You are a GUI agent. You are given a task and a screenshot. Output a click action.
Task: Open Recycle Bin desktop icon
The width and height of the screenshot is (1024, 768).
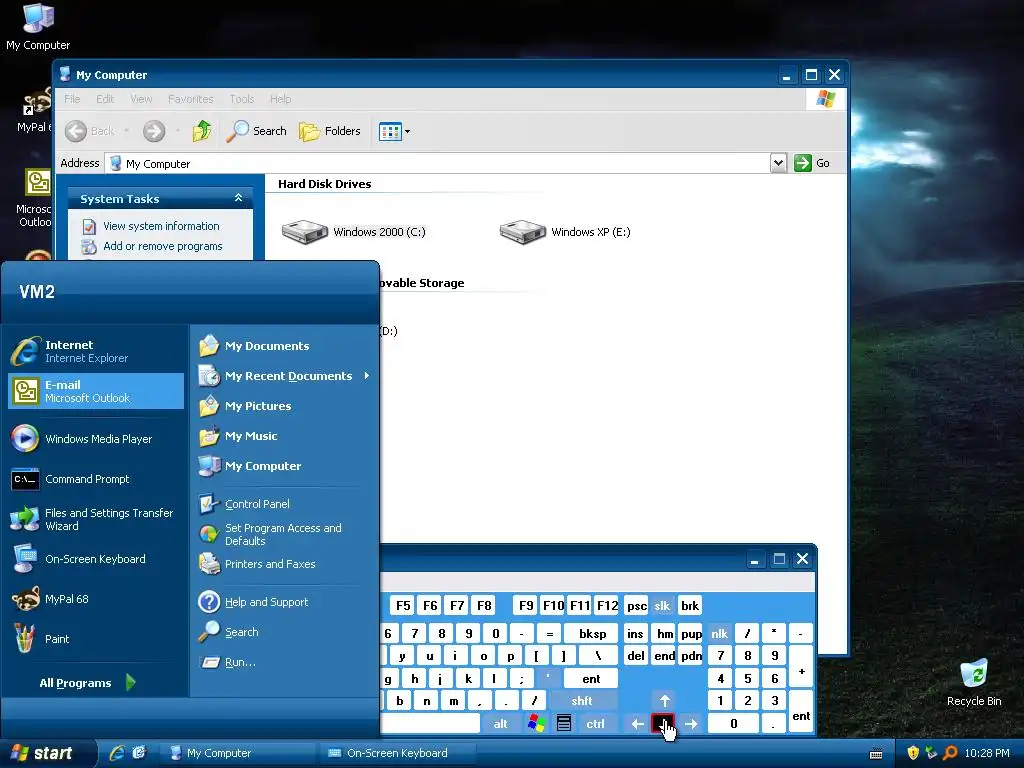[974, 682]
